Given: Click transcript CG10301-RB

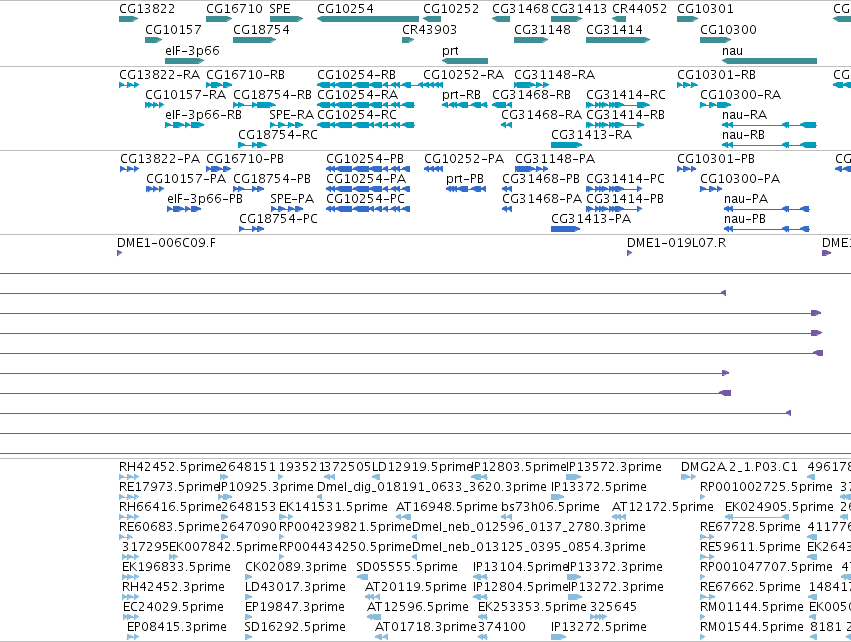Looking at the screenshot, I should [716, 74].
